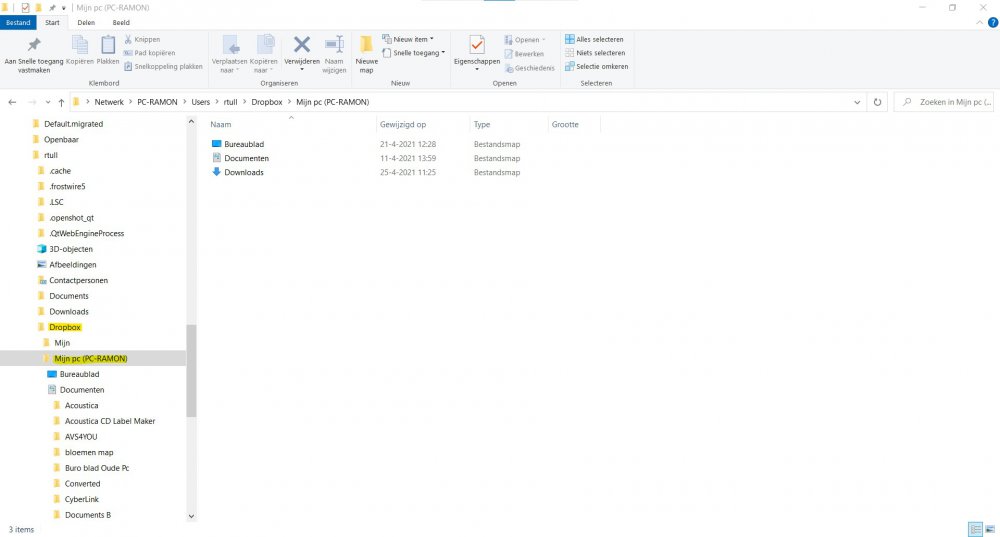Click the Plakken paste icon
Screen dimensions: 1000x537
click(x=108, y=45)
